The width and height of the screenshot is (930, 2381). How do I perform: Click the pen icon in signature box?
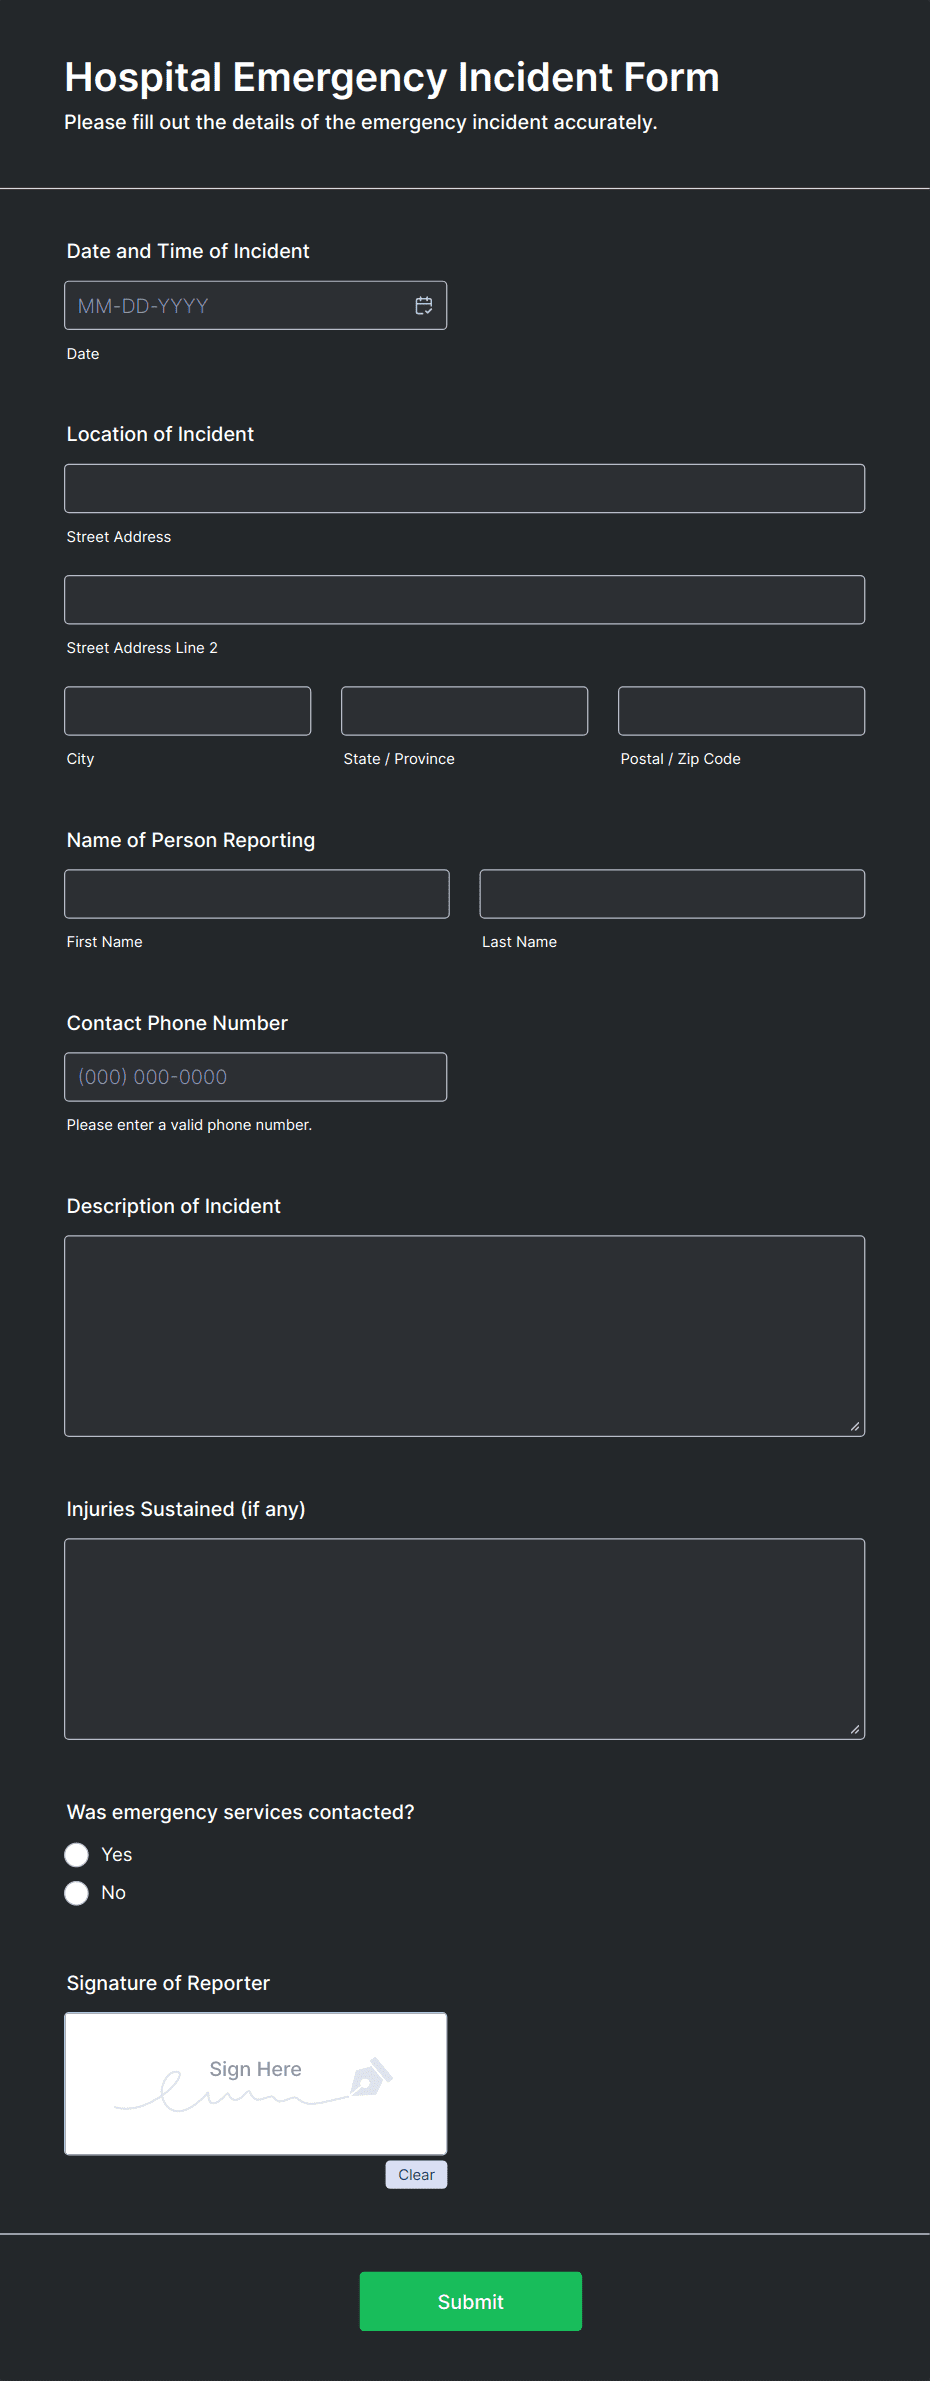tap(371, 2076)
